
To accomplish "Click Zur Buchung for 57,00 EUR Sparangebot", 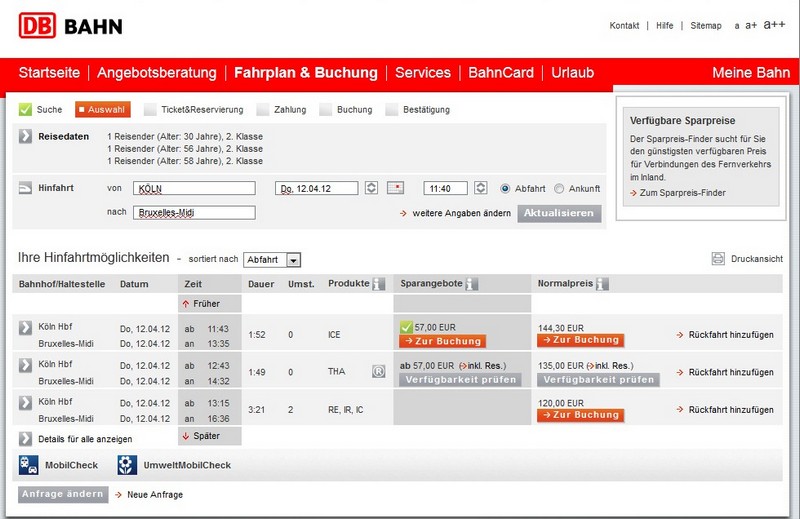I will (442, 341).
